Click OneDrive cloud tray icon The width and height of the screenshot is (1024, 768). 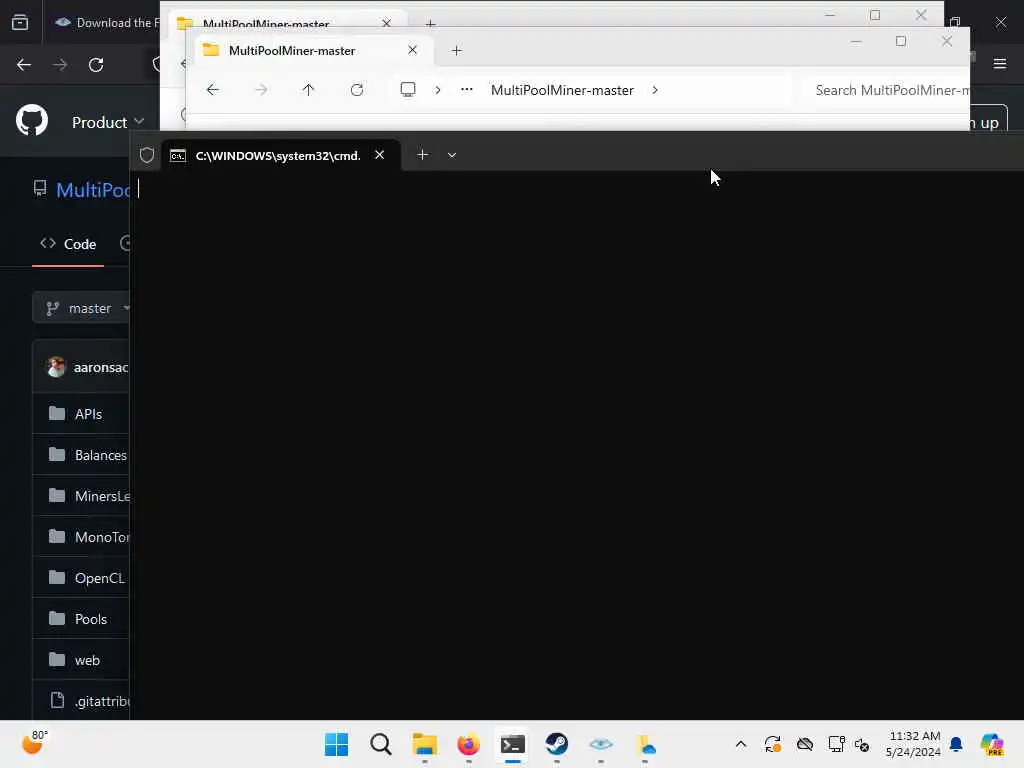point(805,744)
